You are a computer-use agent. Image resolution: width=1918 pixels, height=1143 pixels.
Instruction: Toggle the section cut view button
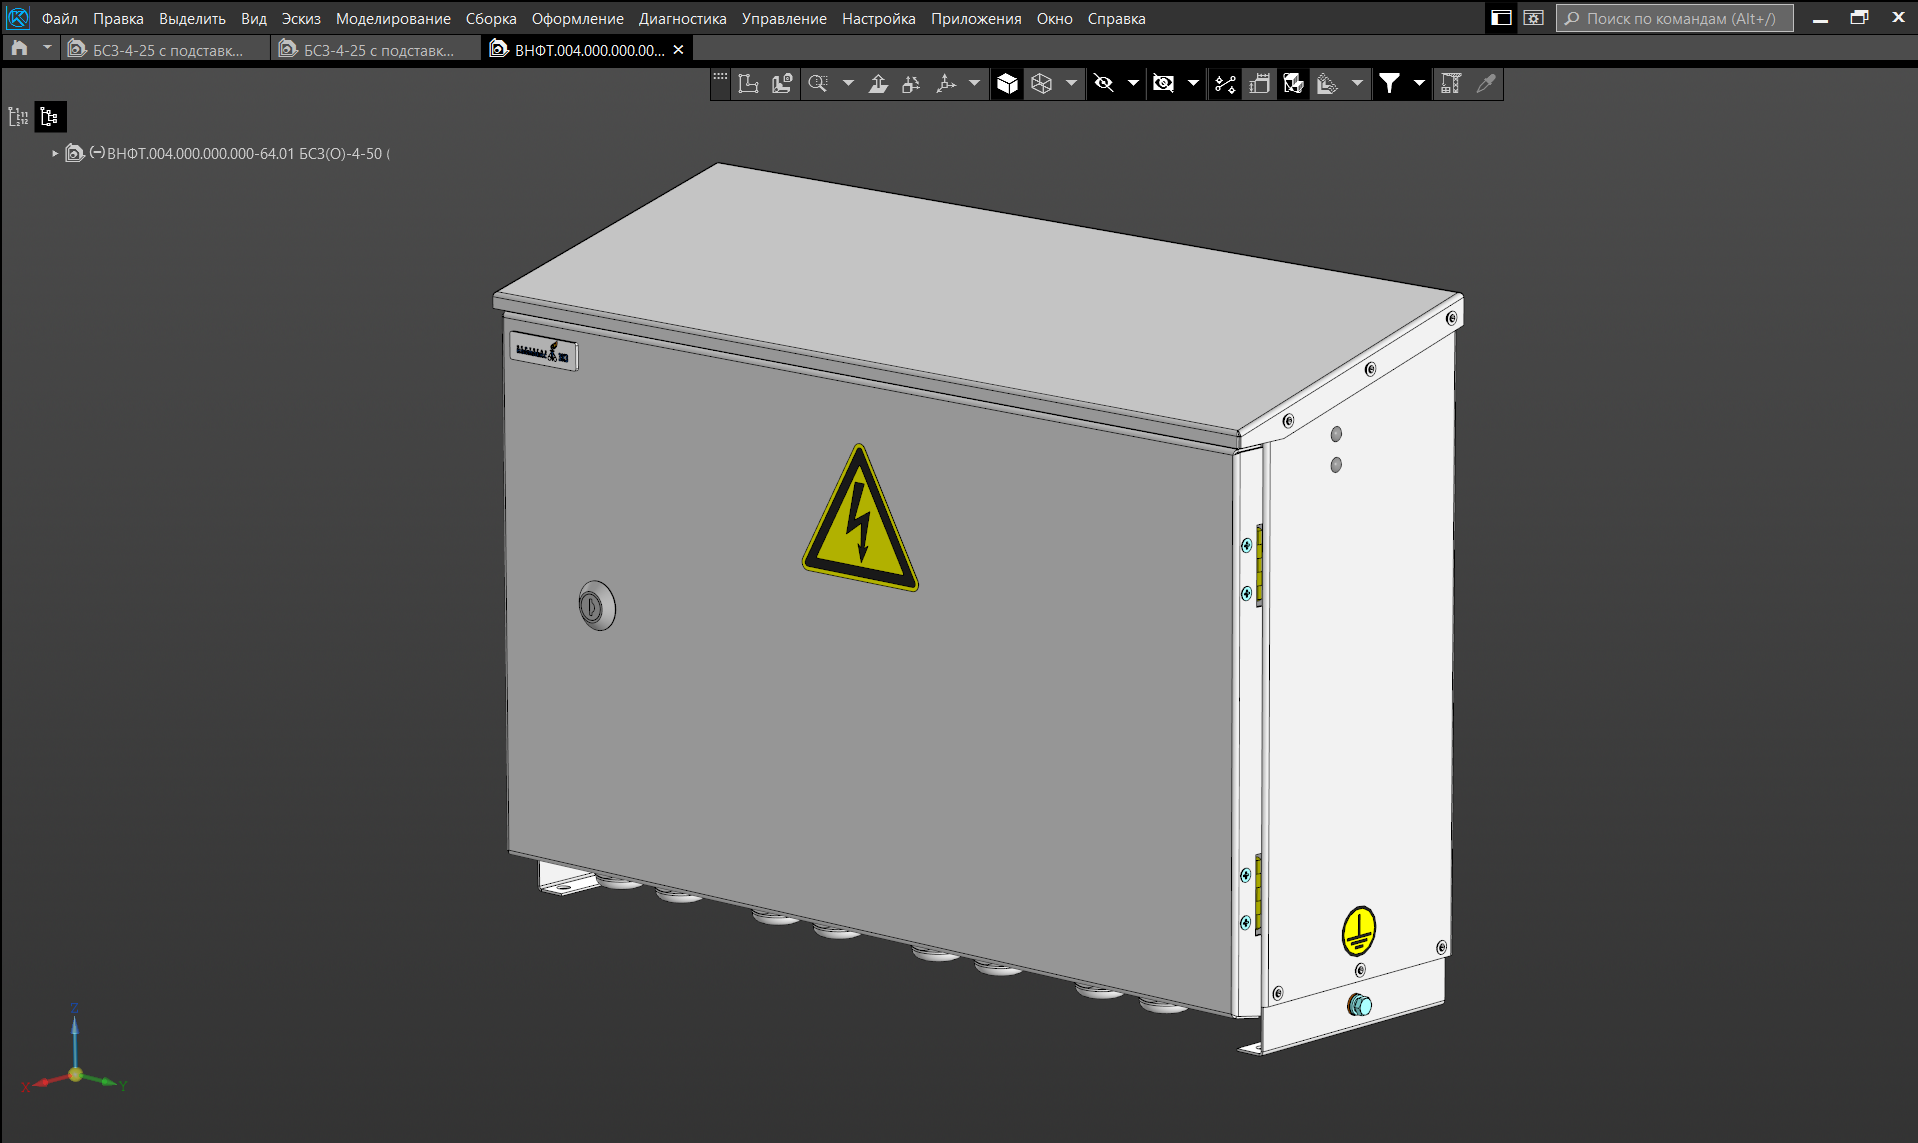tap(1293, 84)
